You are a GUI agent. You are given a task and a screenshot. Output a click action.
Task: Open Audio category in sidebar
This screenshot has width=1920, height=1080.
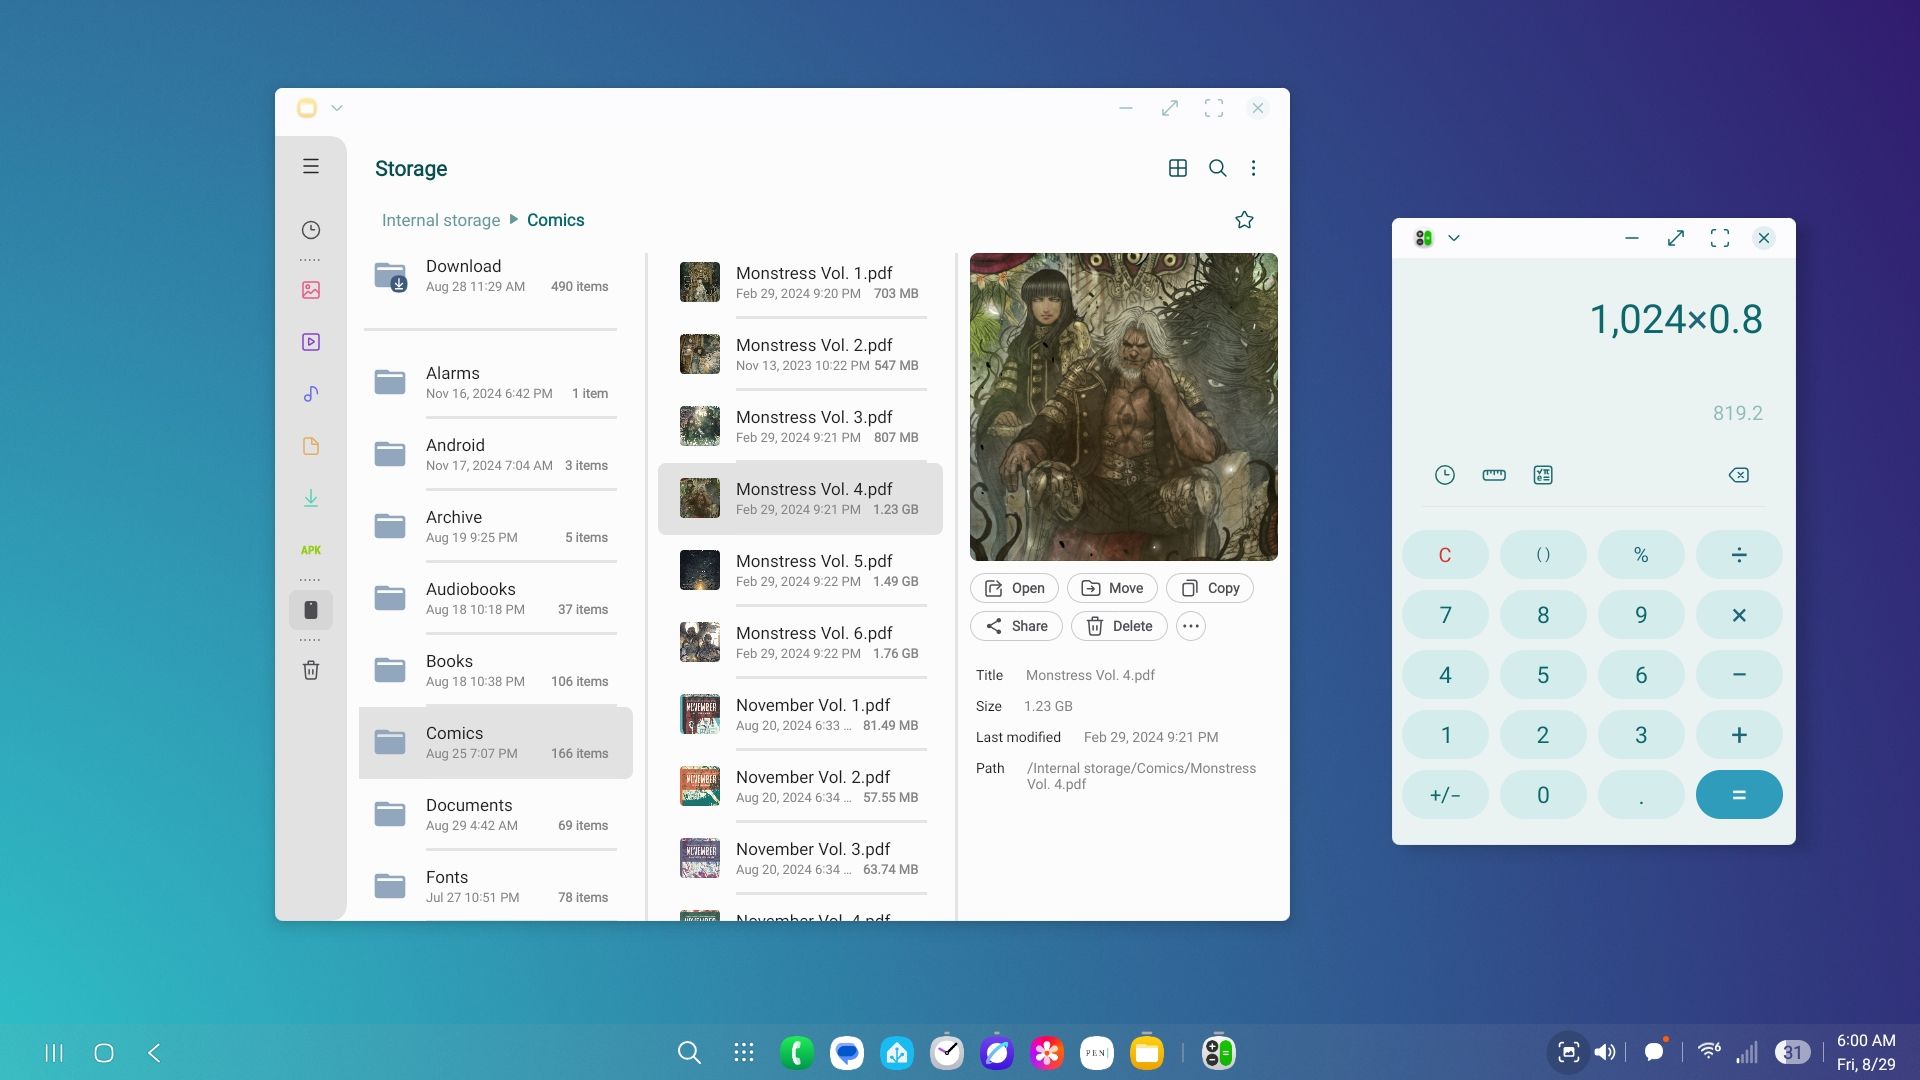[311, 394]
